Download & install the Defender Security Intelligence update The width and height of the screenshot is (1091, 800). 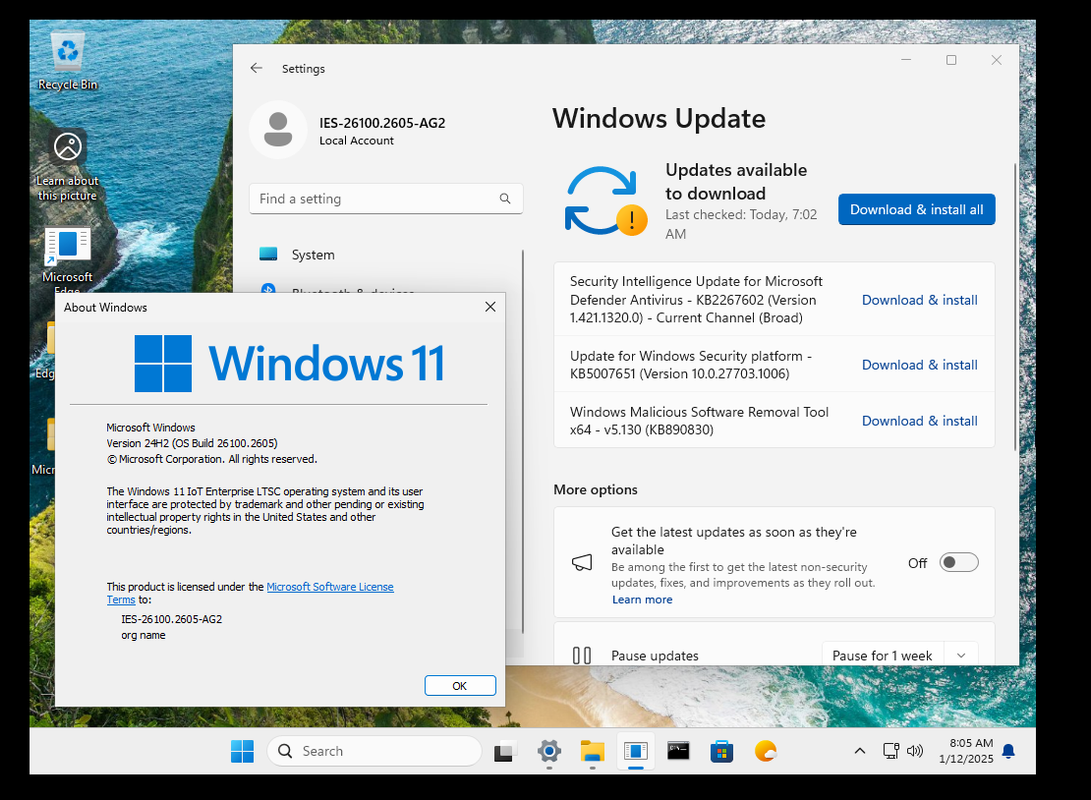pyautogui.click(x=919, y=300)
